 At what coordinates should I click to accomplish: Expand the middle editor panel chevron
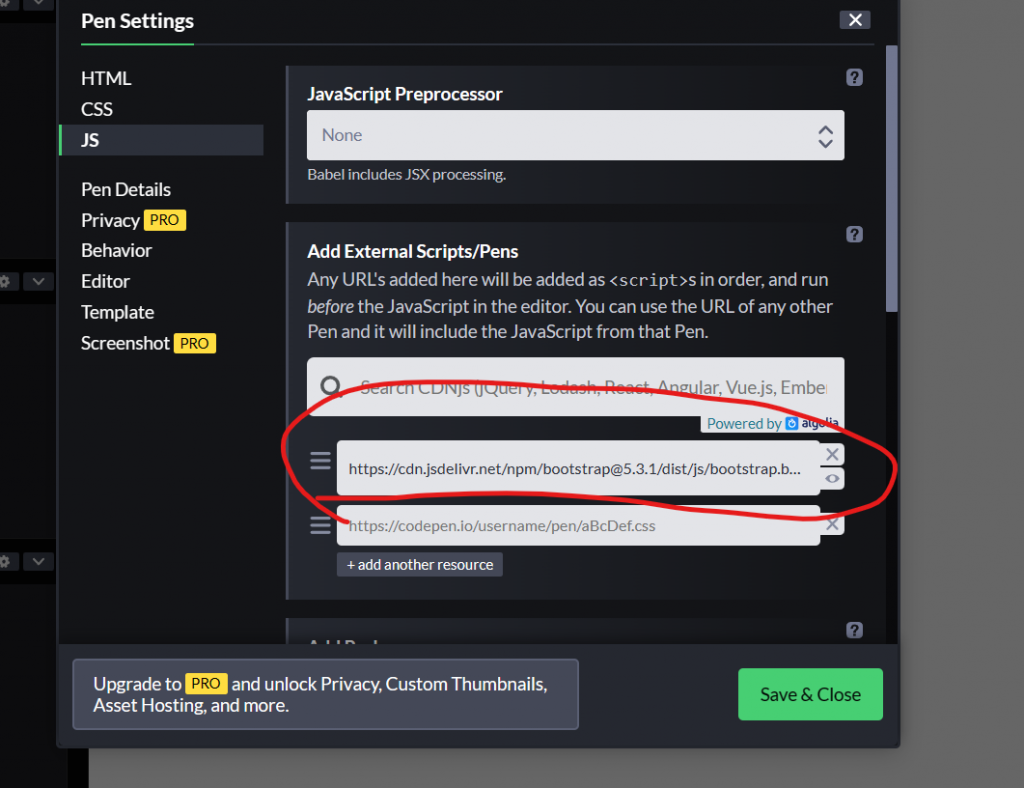[38, 281]
